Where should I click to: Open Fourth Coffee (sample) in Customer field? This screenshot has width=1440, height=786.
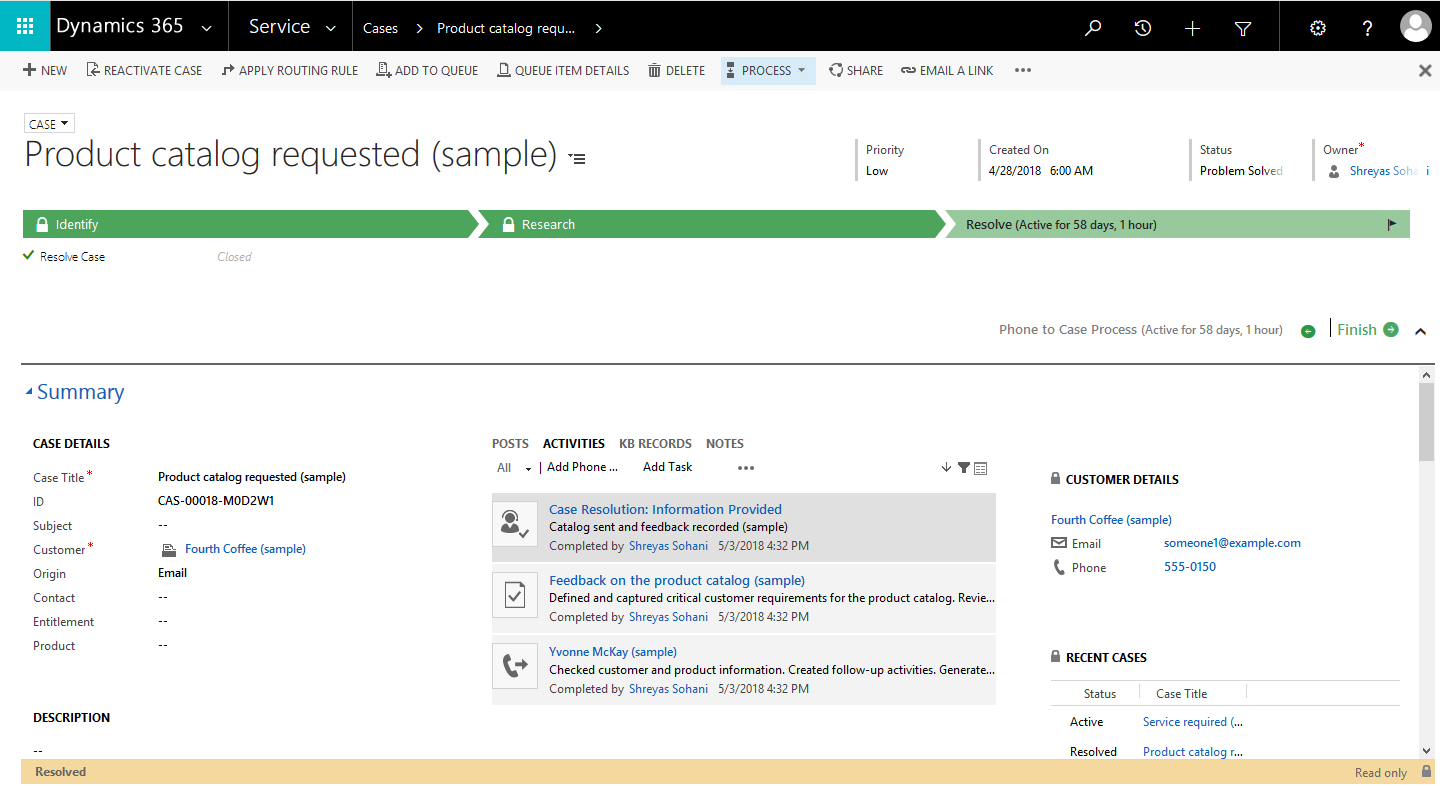pos(245,549)
